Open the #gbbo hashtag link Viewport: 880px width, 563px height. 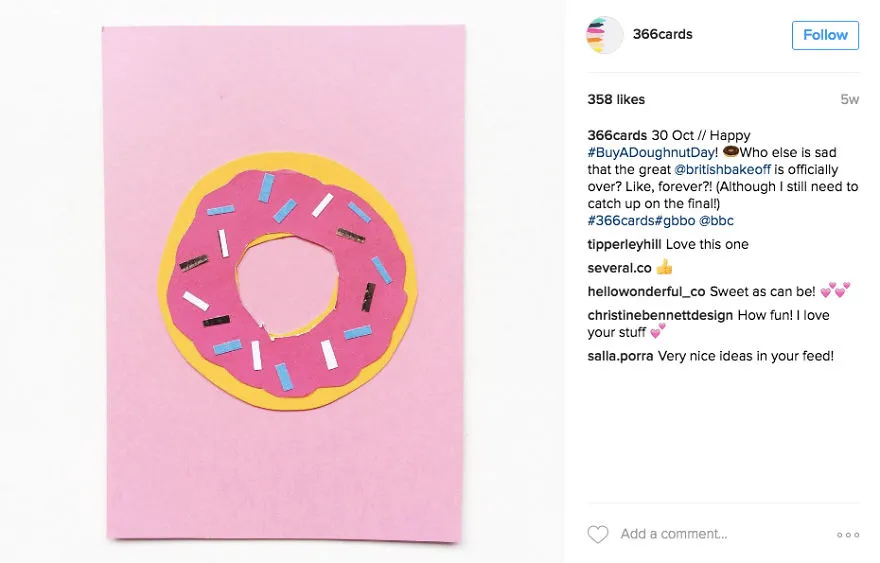pos(675,221)
